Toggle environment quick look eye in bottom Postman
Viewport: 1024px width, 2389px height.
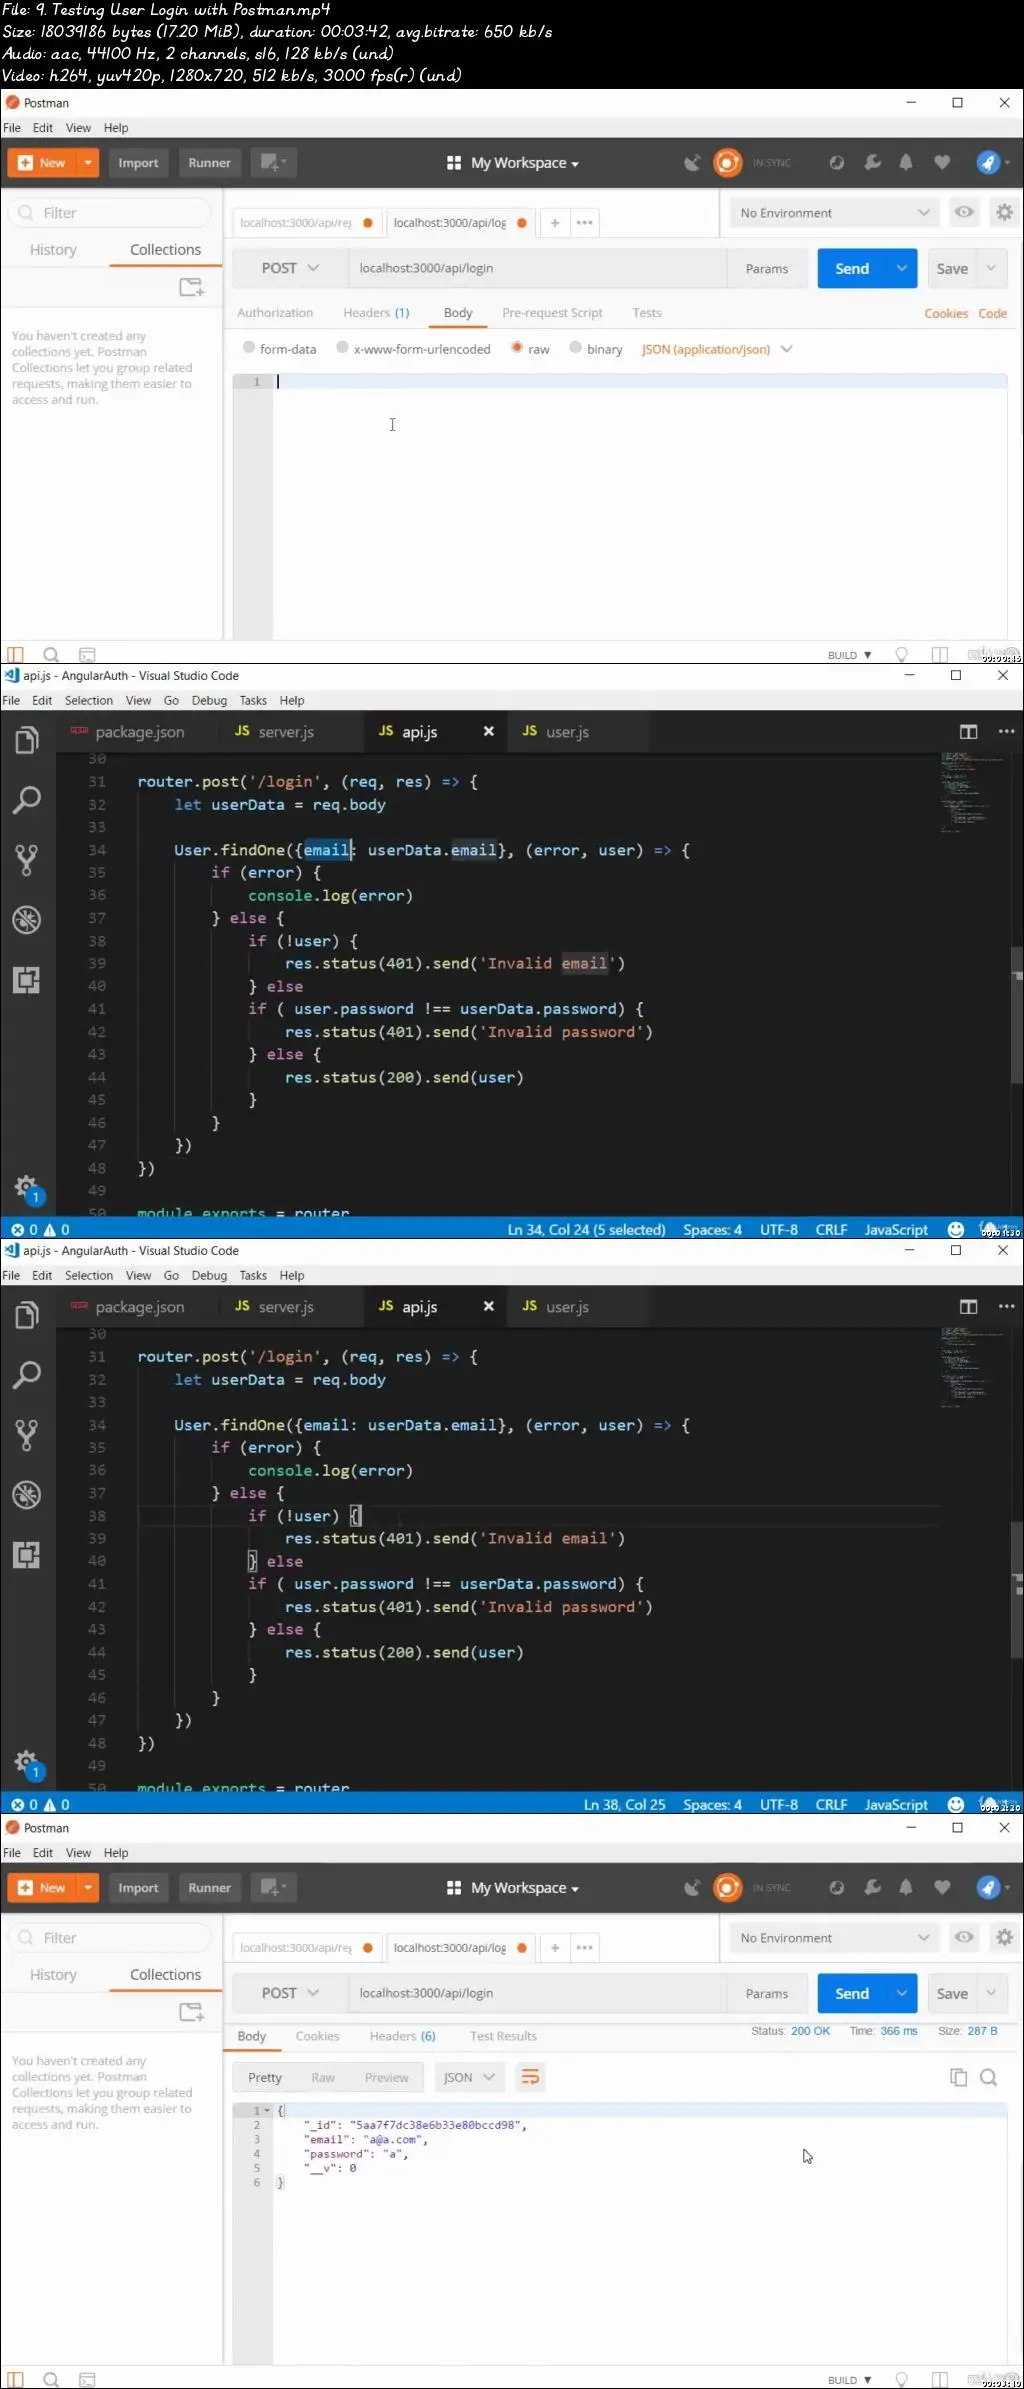pos(964,1937)
